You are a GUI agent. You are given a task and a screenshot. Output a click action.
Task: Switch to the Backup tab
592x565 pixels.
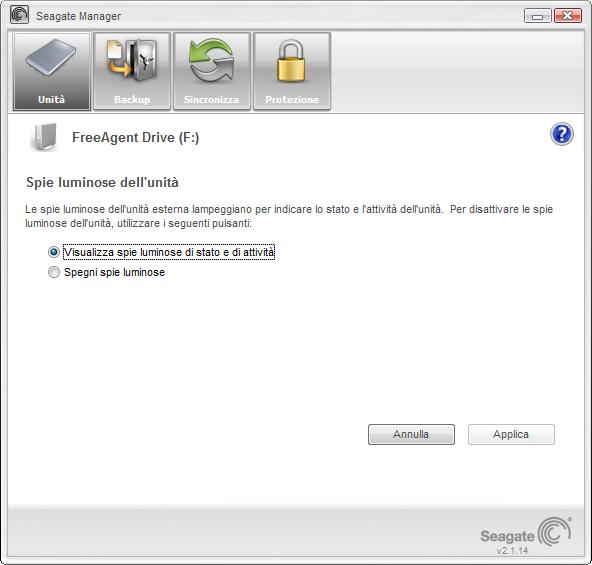132,71
